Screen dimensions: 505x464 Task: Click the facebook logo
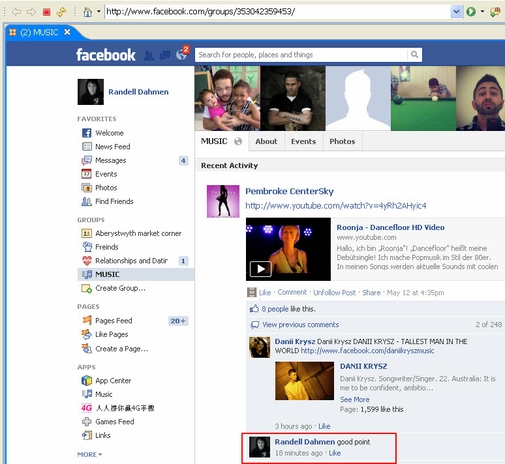106,55
